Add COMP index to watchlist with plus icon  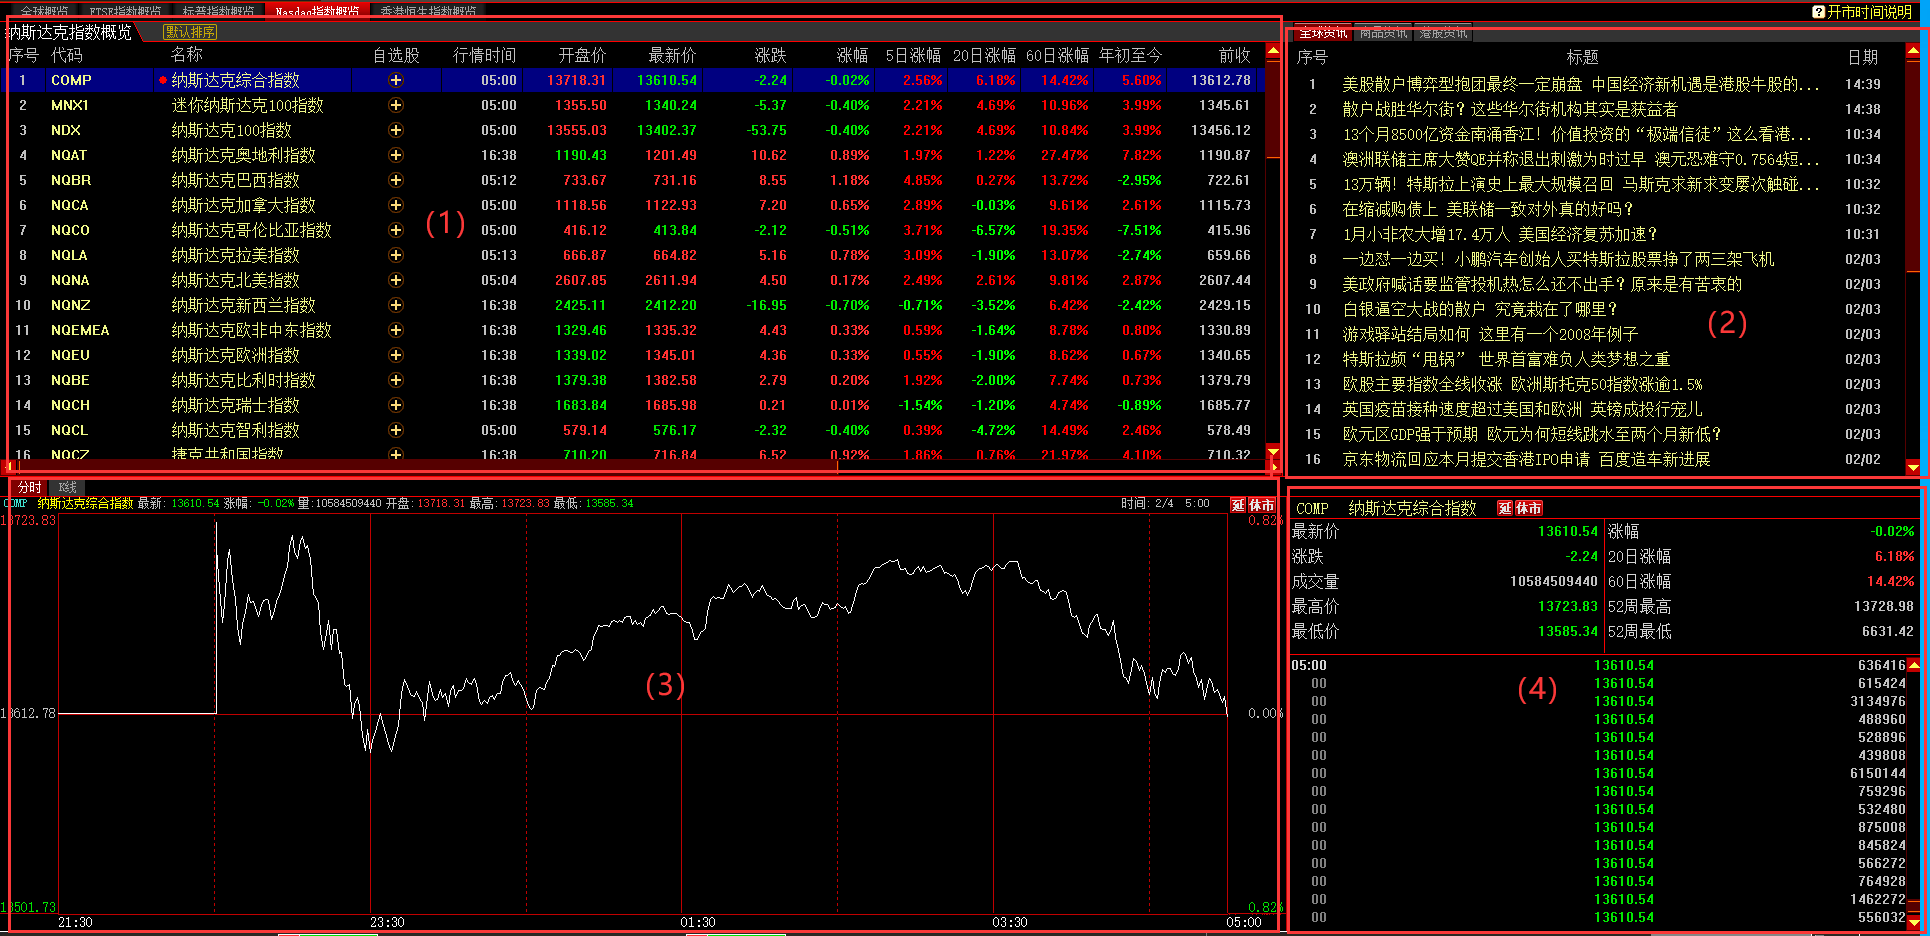[x=396, y=80]
